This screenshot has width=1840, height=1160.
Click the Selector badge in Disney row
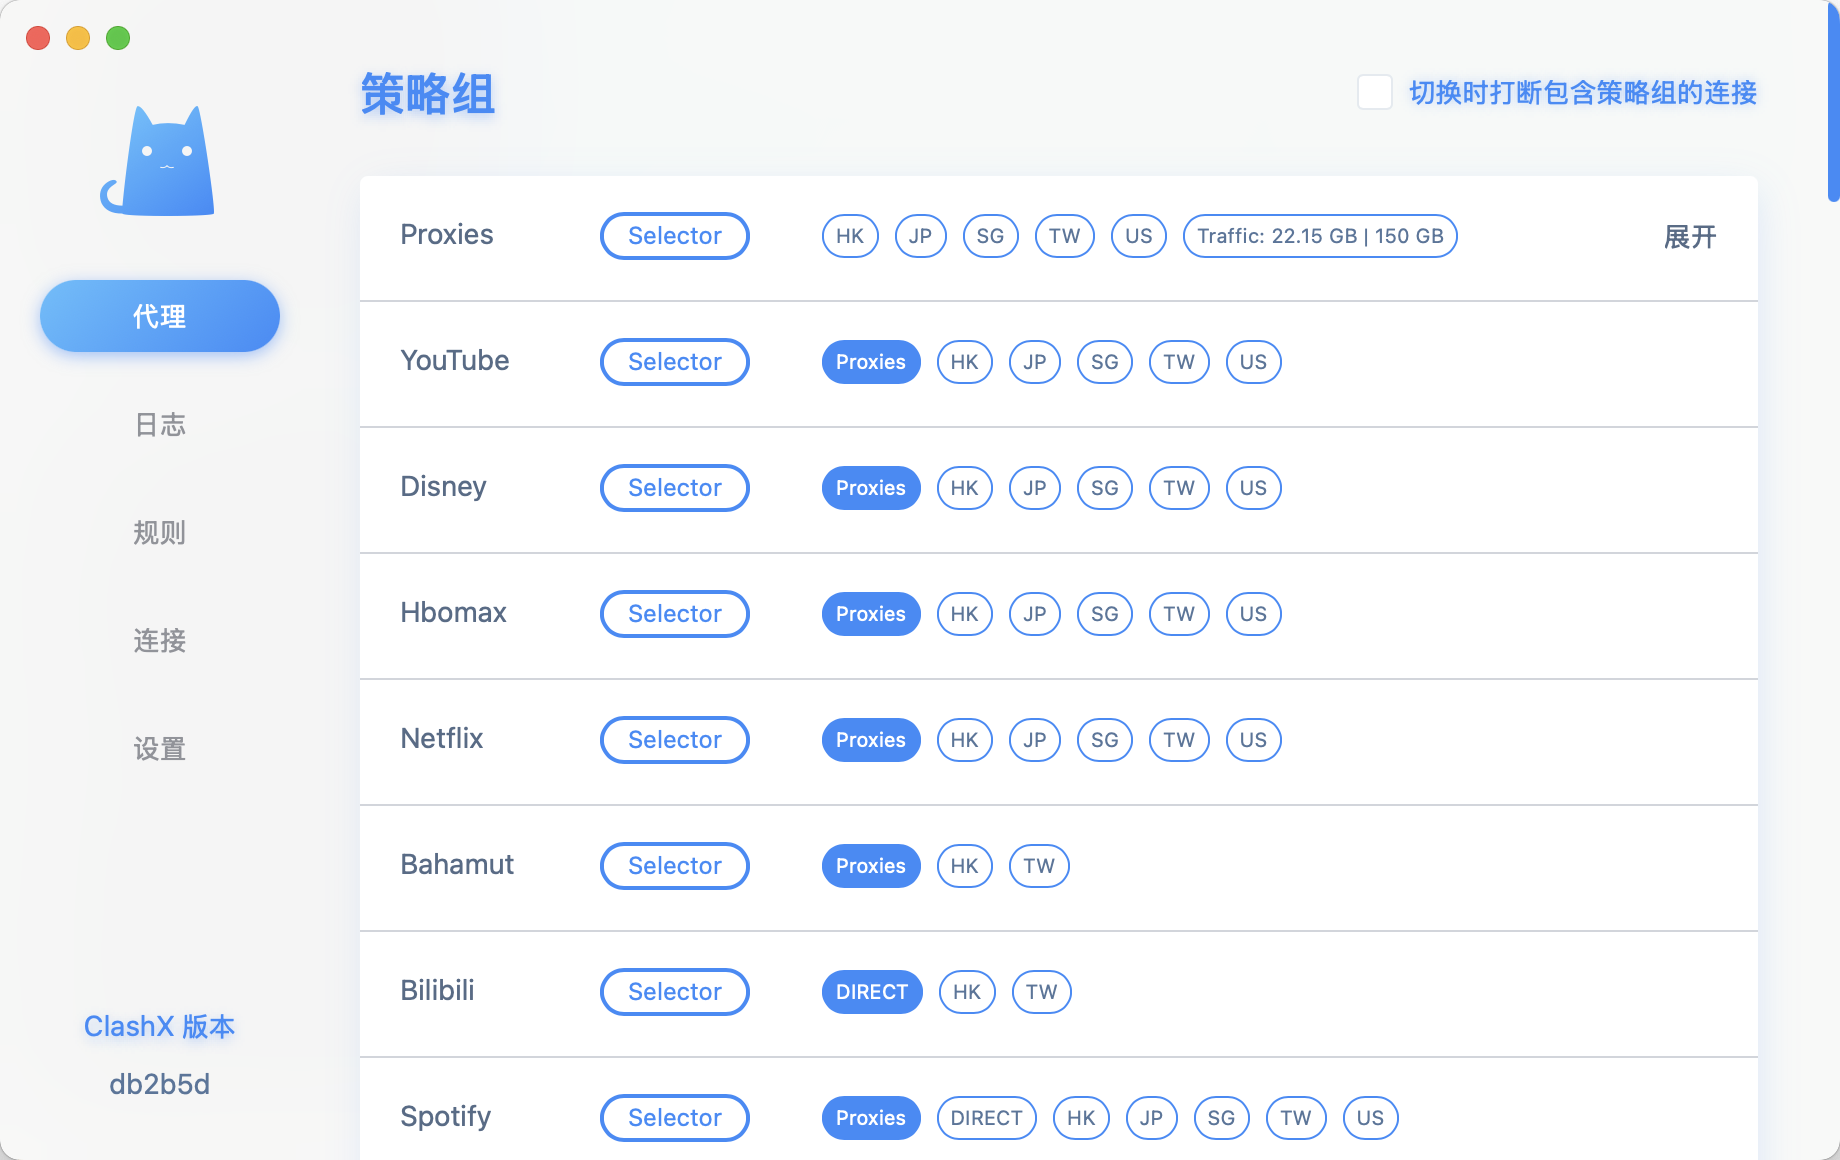[675, 488]
